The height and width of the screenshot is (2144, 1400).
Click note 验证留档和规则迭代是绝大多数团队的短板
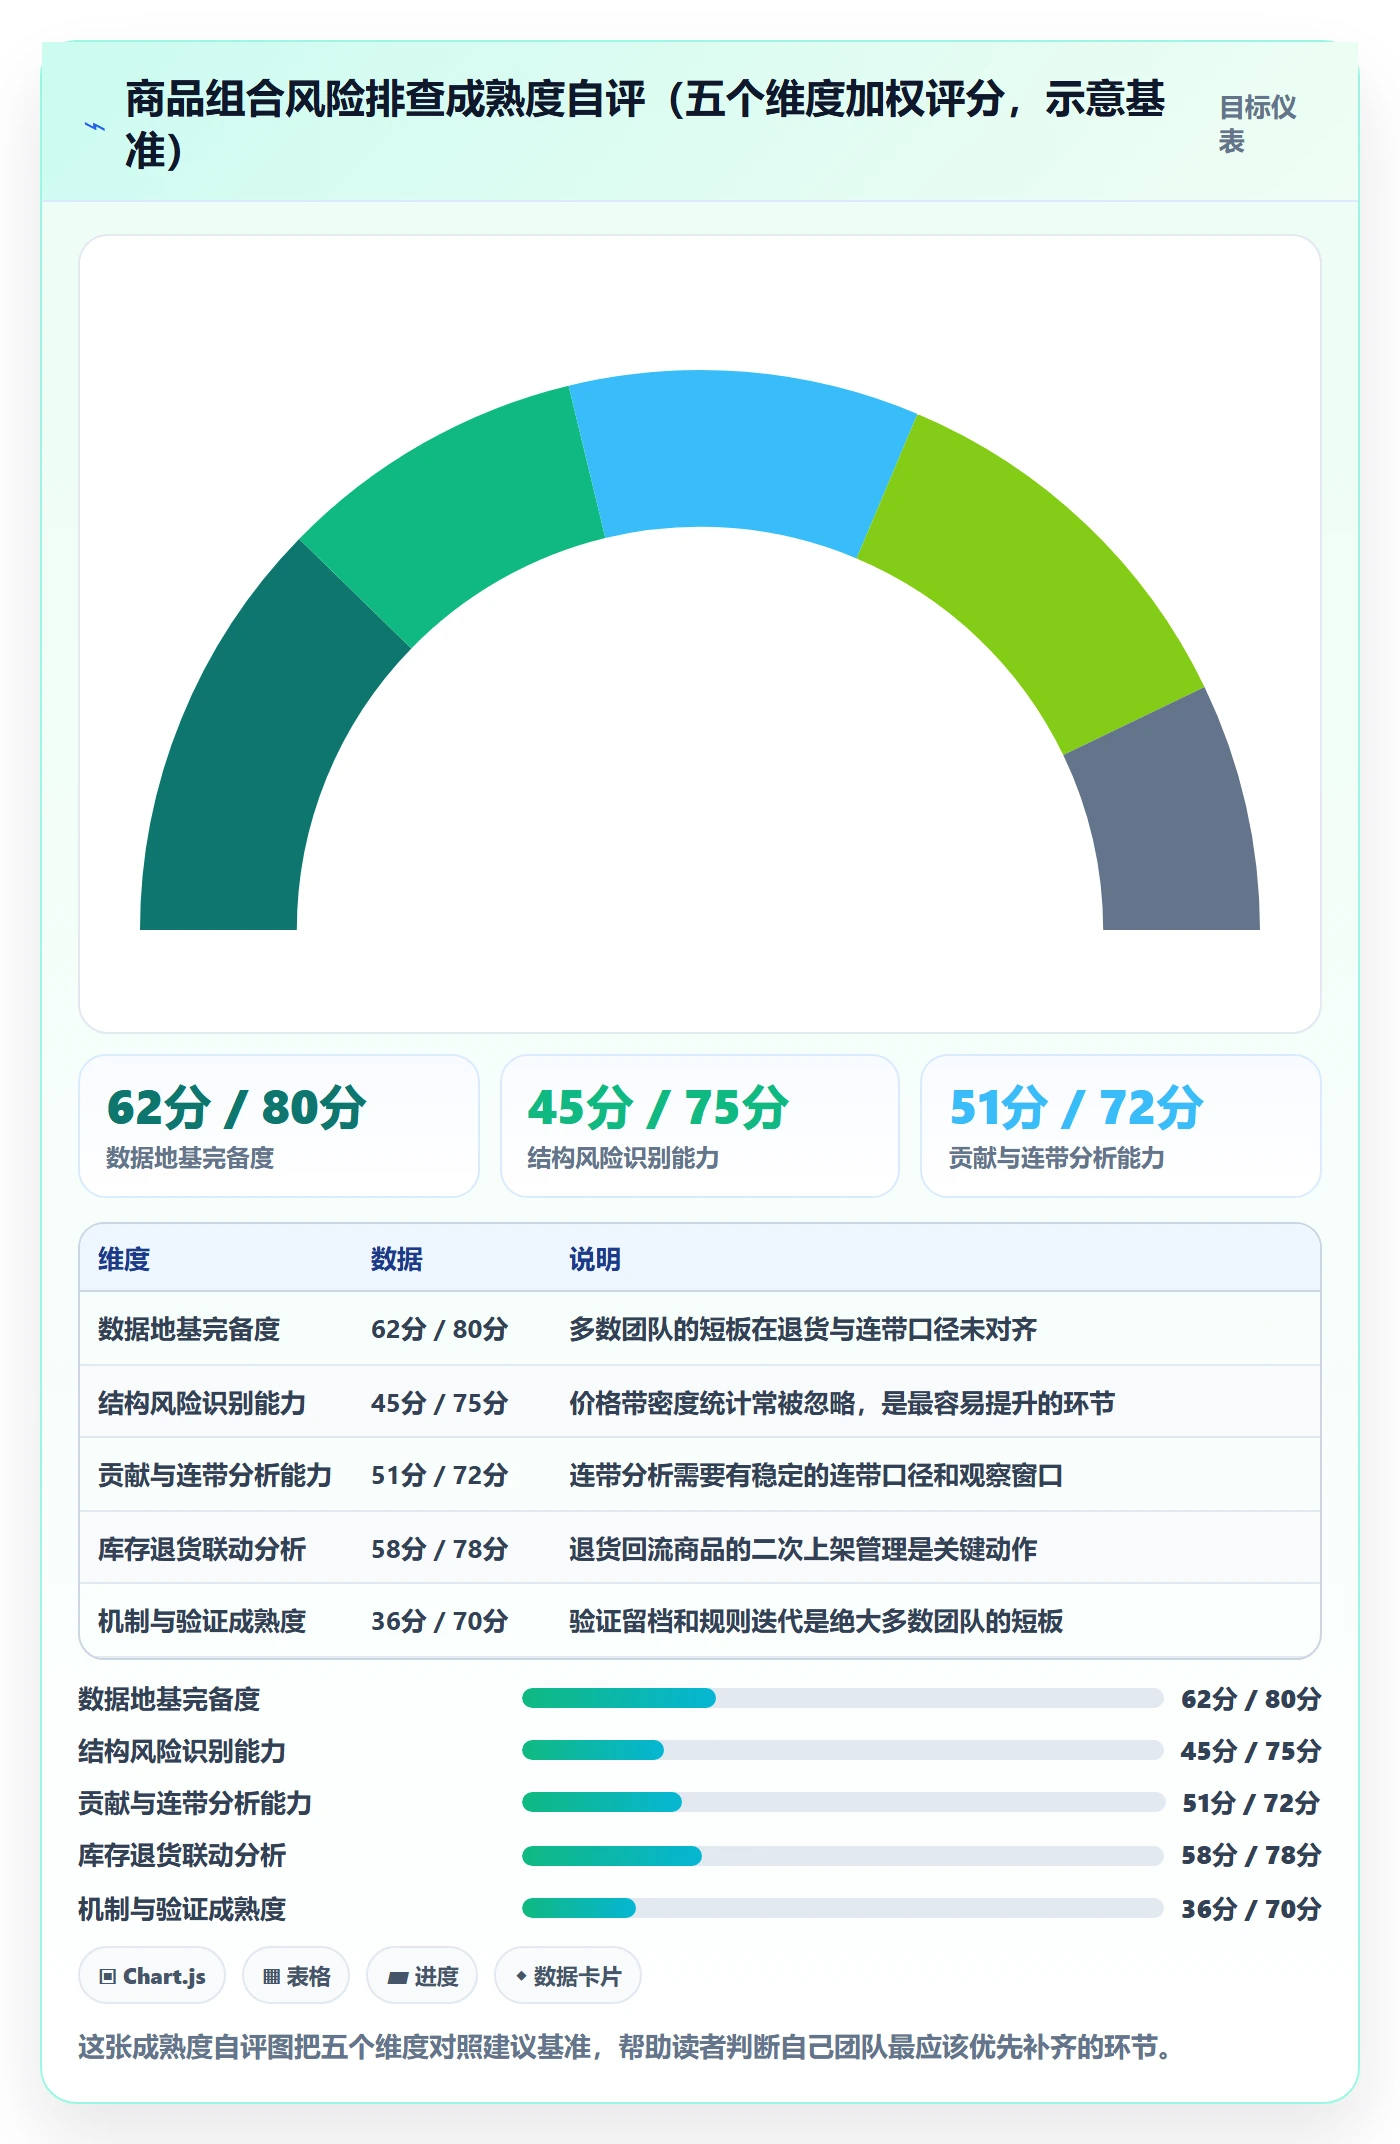(x=816, y=1621)
